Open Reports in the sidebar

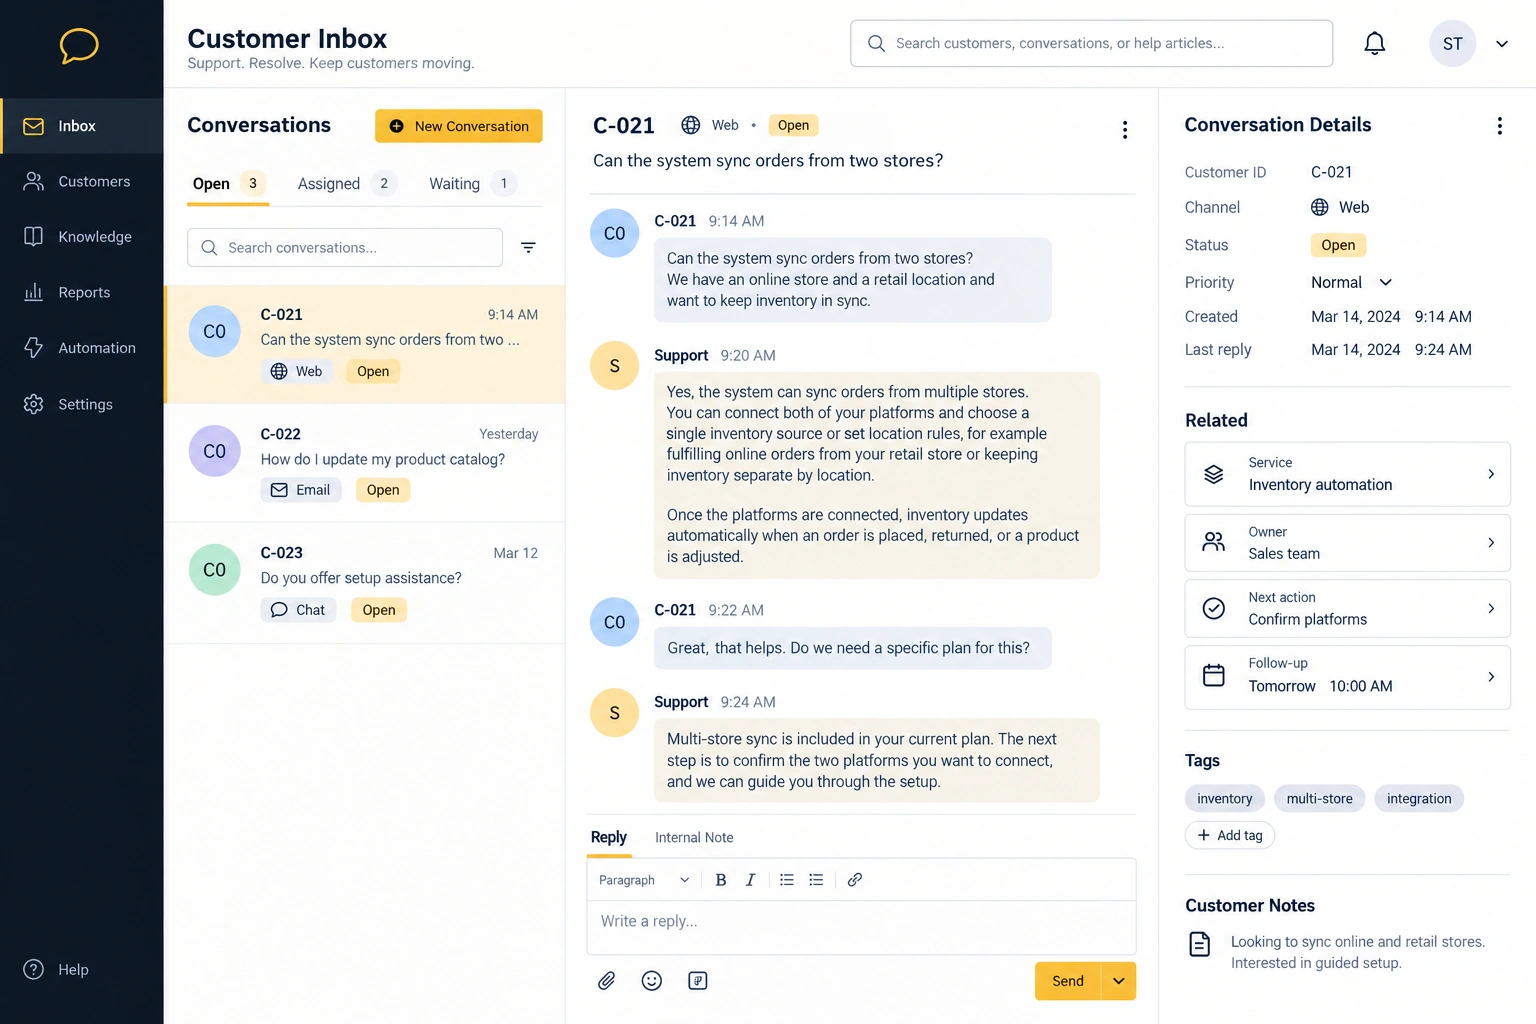81,292
